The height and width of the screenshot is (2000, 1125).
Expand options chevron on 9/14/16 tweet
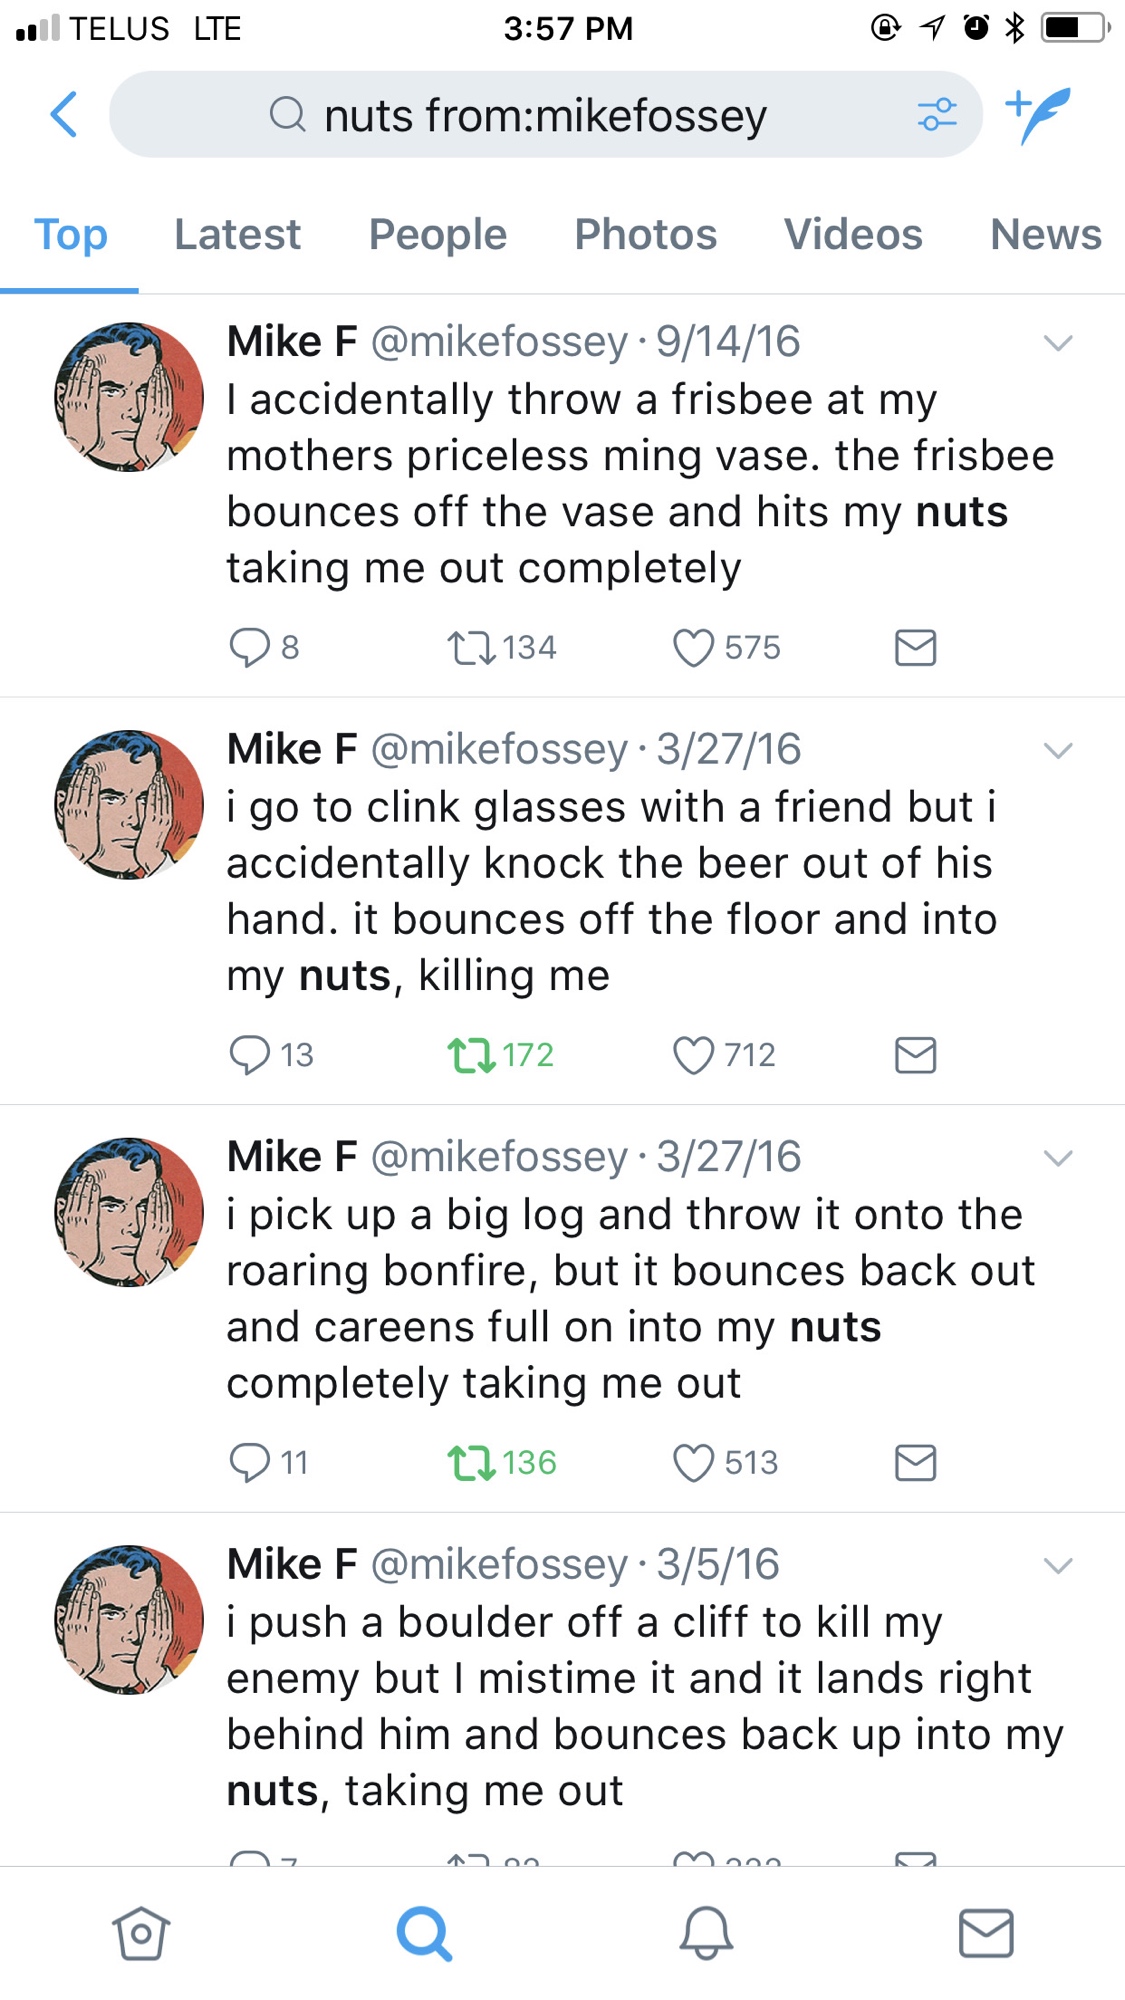click(1058, 343)
